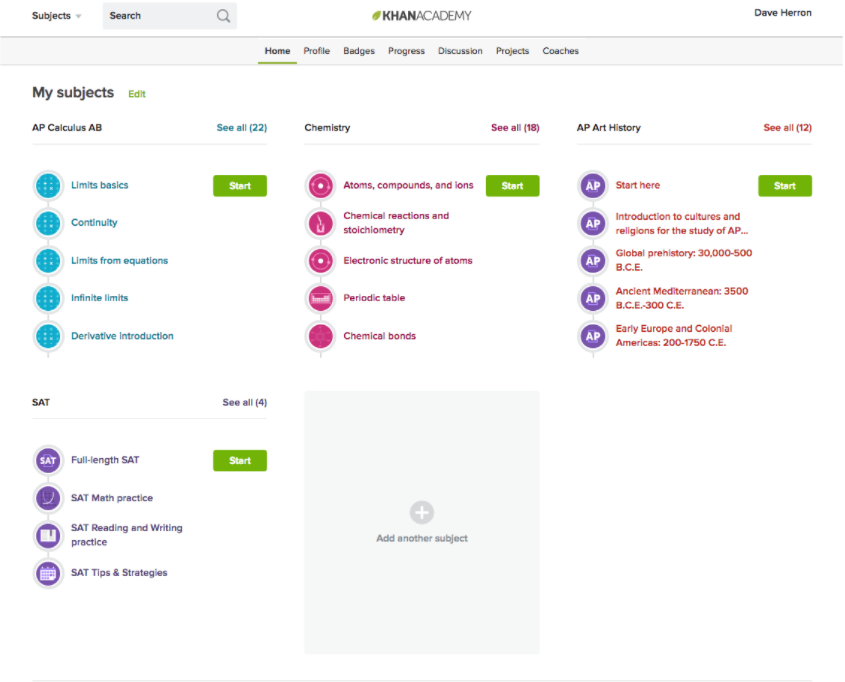Open the Continuity topic link
The image size is (845, 682).
pyautogui.click(x=94, y=222)
